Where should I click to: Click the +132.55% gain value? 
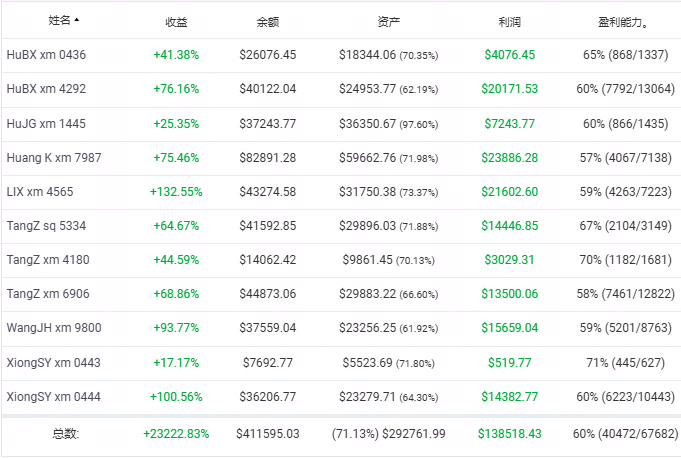pos(176,191)
